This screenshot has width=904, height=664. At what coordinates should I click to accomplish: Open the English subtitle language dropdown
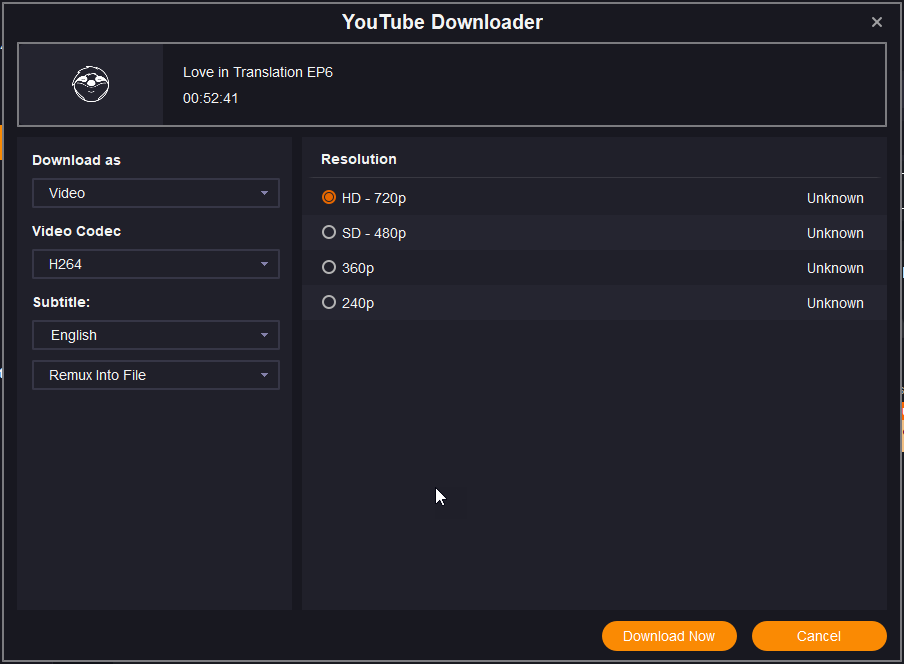[155, 335]
